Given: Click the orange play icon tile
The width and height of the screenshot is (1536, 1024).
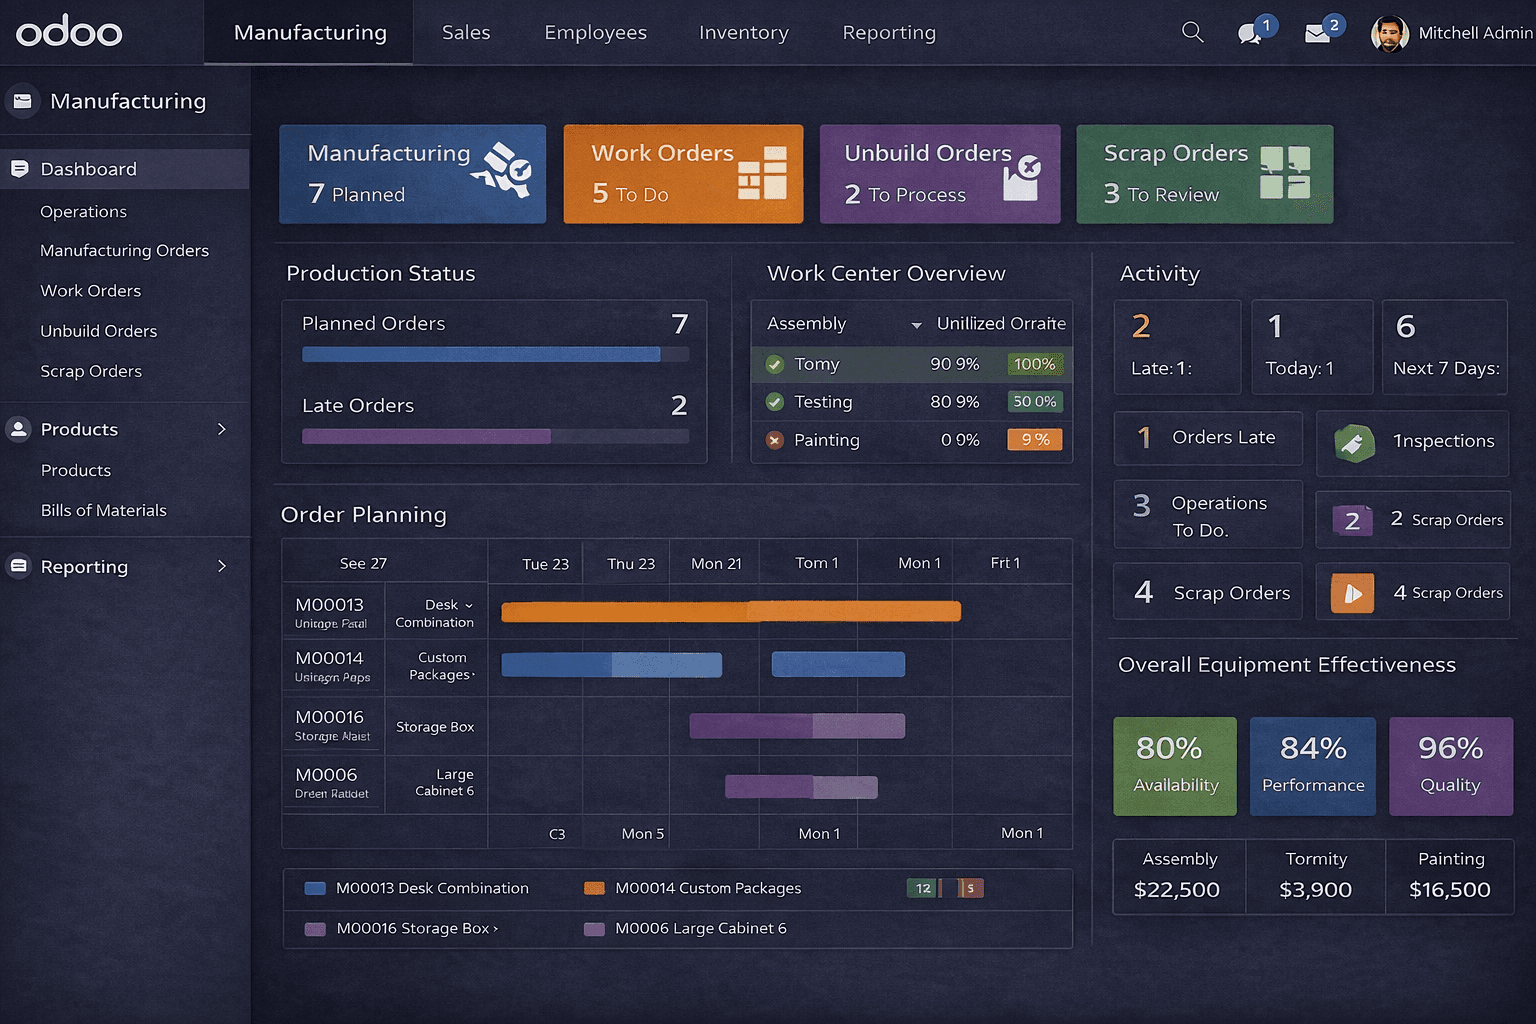Looking at the screenshot, I should [x=1352, y=594].
